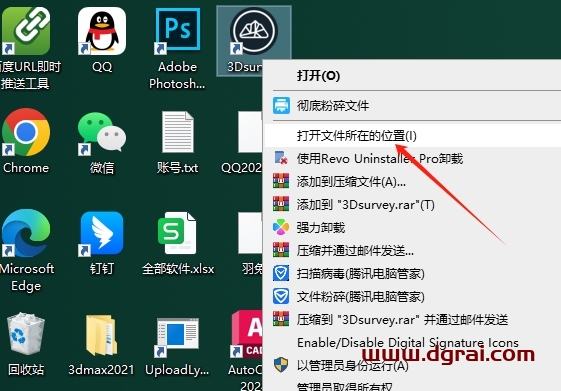Image resolution: width=561 pixels, height=391 pixels.
Task: Choose 打开文件所在的位置(I) menu entry
Action: click(x=412, y=136)
